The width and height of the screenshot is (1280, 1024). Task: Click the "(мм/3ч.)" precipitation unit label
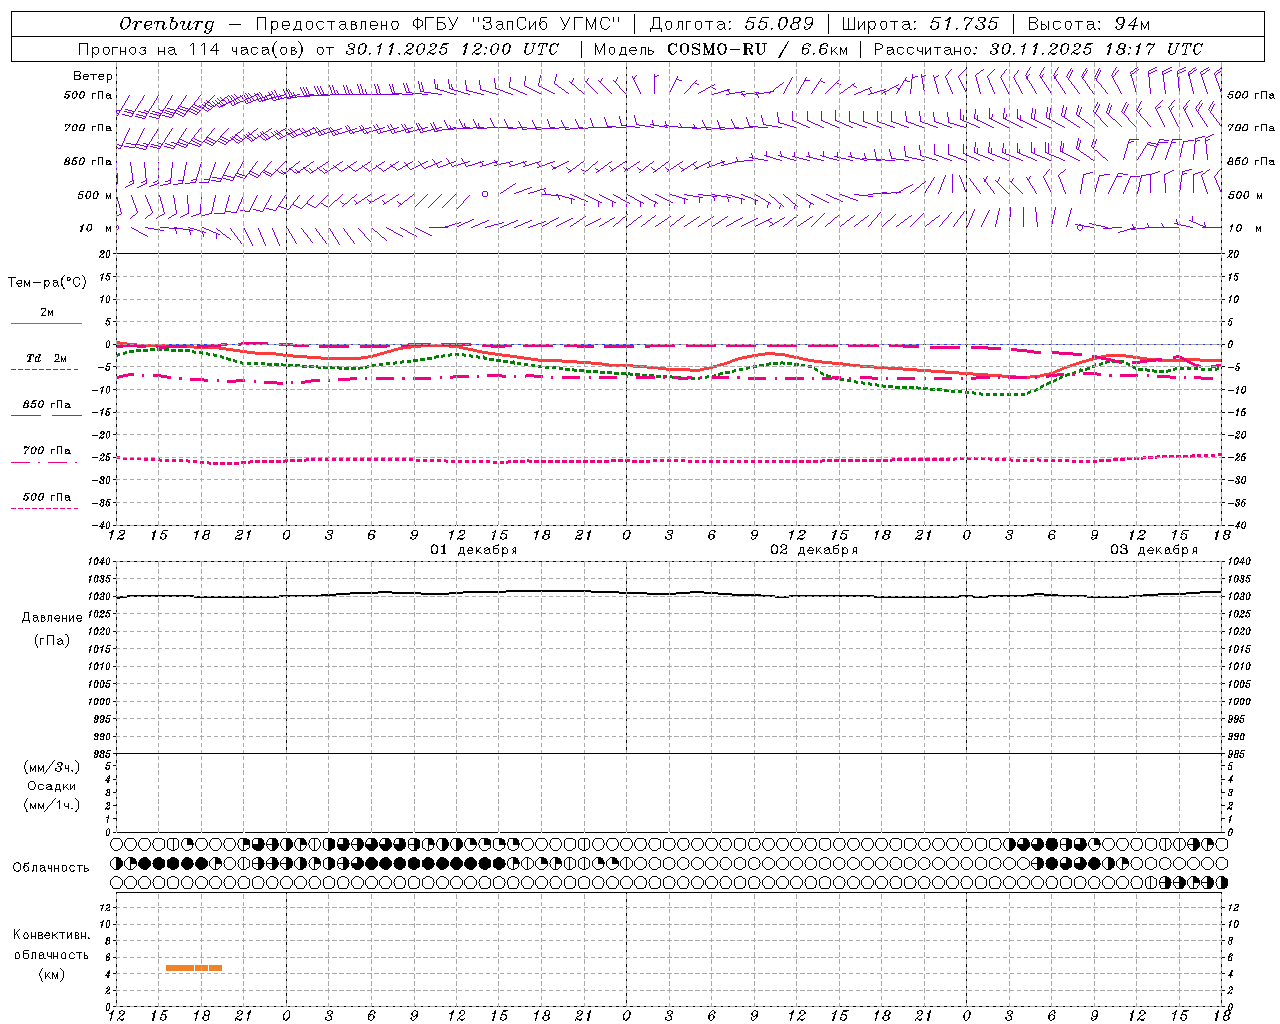point(52,767)
